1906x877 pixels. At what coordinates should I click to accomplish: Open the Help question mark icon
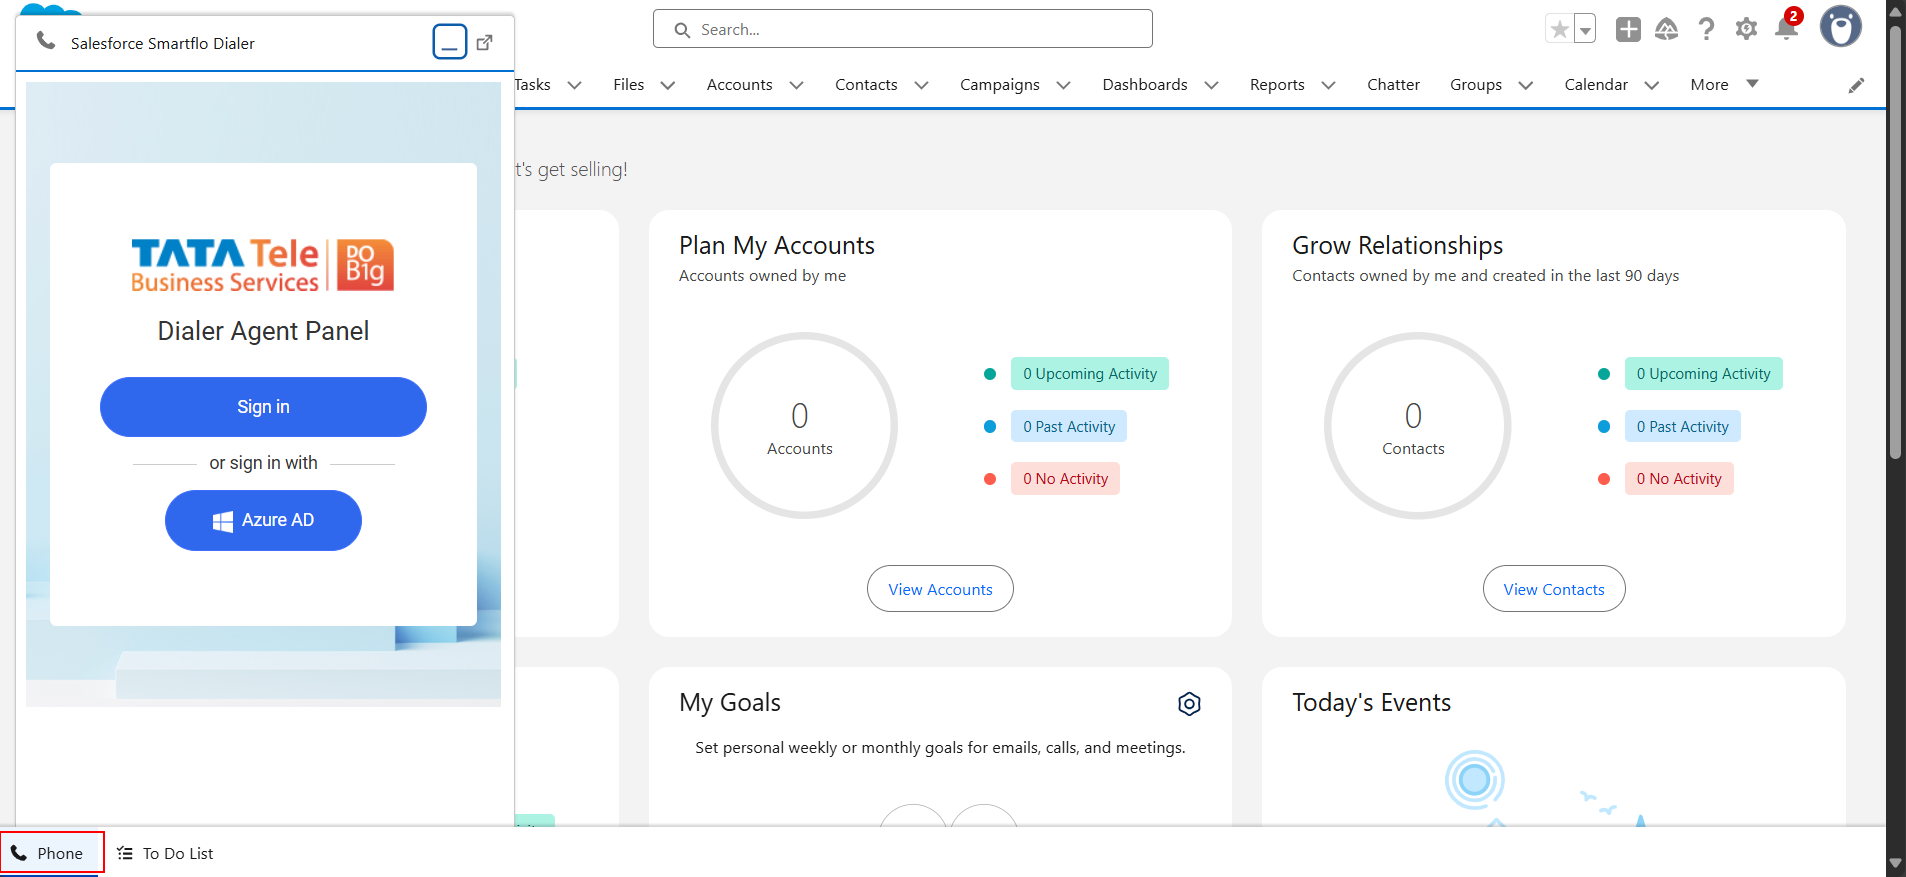(x=1706, y=29)
